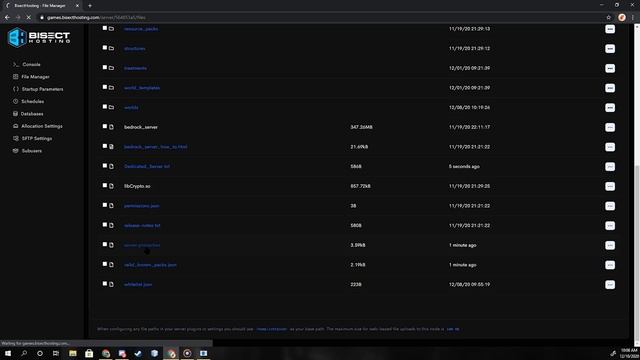Viewport: 640px width, 360px height.
Task: Open a new browser tab
Action: pyautogui.click(x=90, y=6)
